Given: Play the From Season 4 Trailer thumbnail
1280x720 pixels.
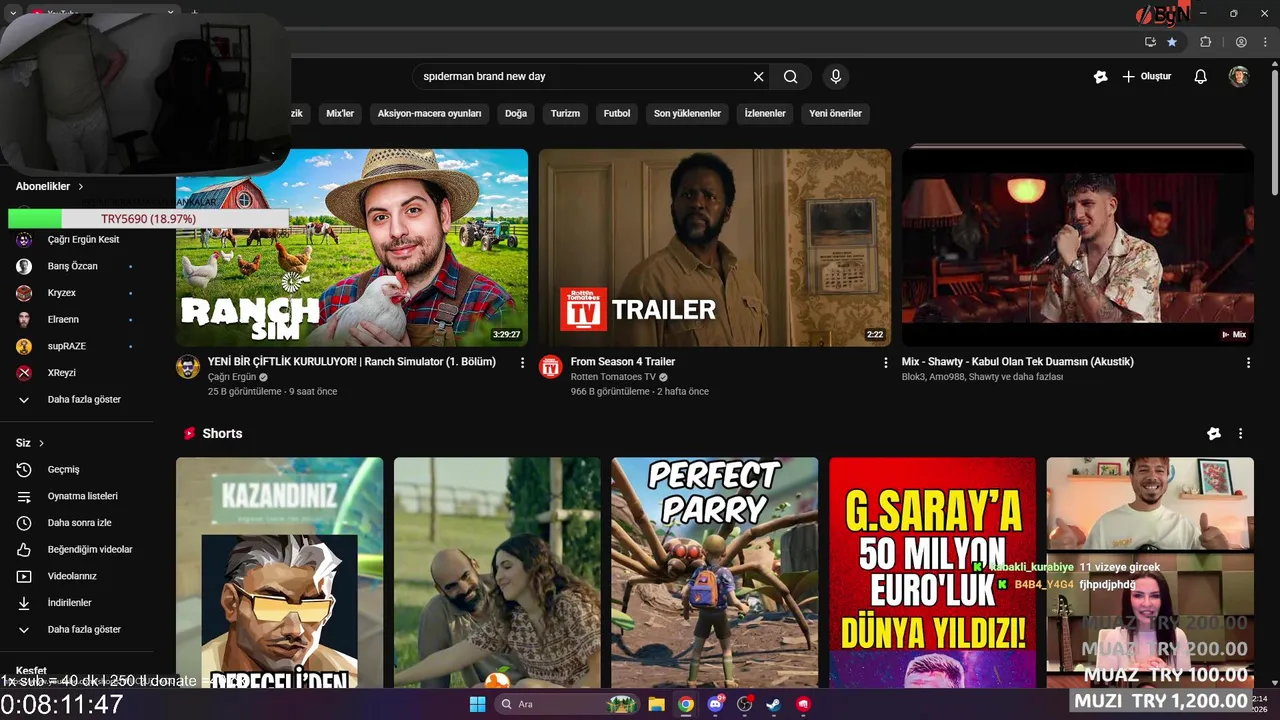Looking at the screenshot, I should pos(715,248).
